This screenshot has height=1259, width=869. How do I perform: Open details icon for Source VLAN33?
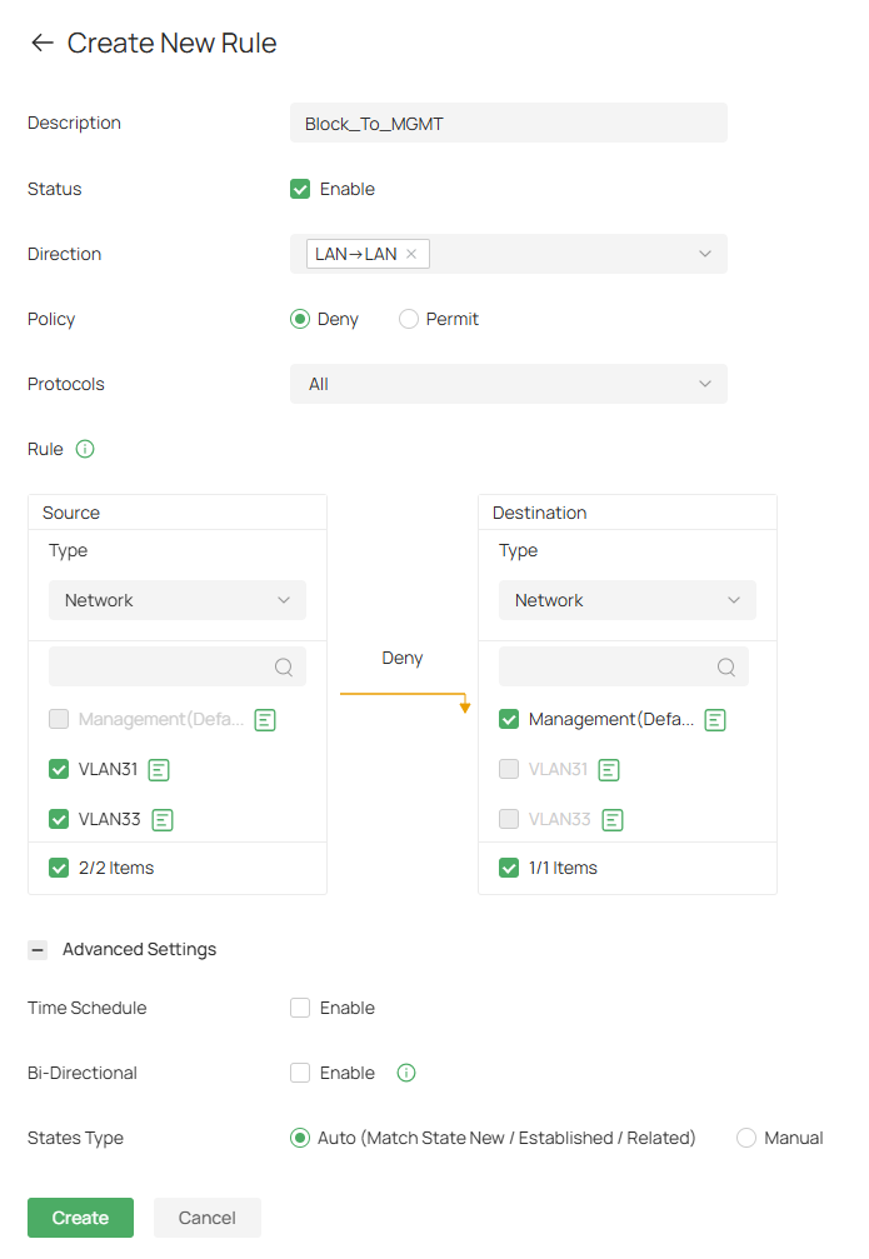163,819
